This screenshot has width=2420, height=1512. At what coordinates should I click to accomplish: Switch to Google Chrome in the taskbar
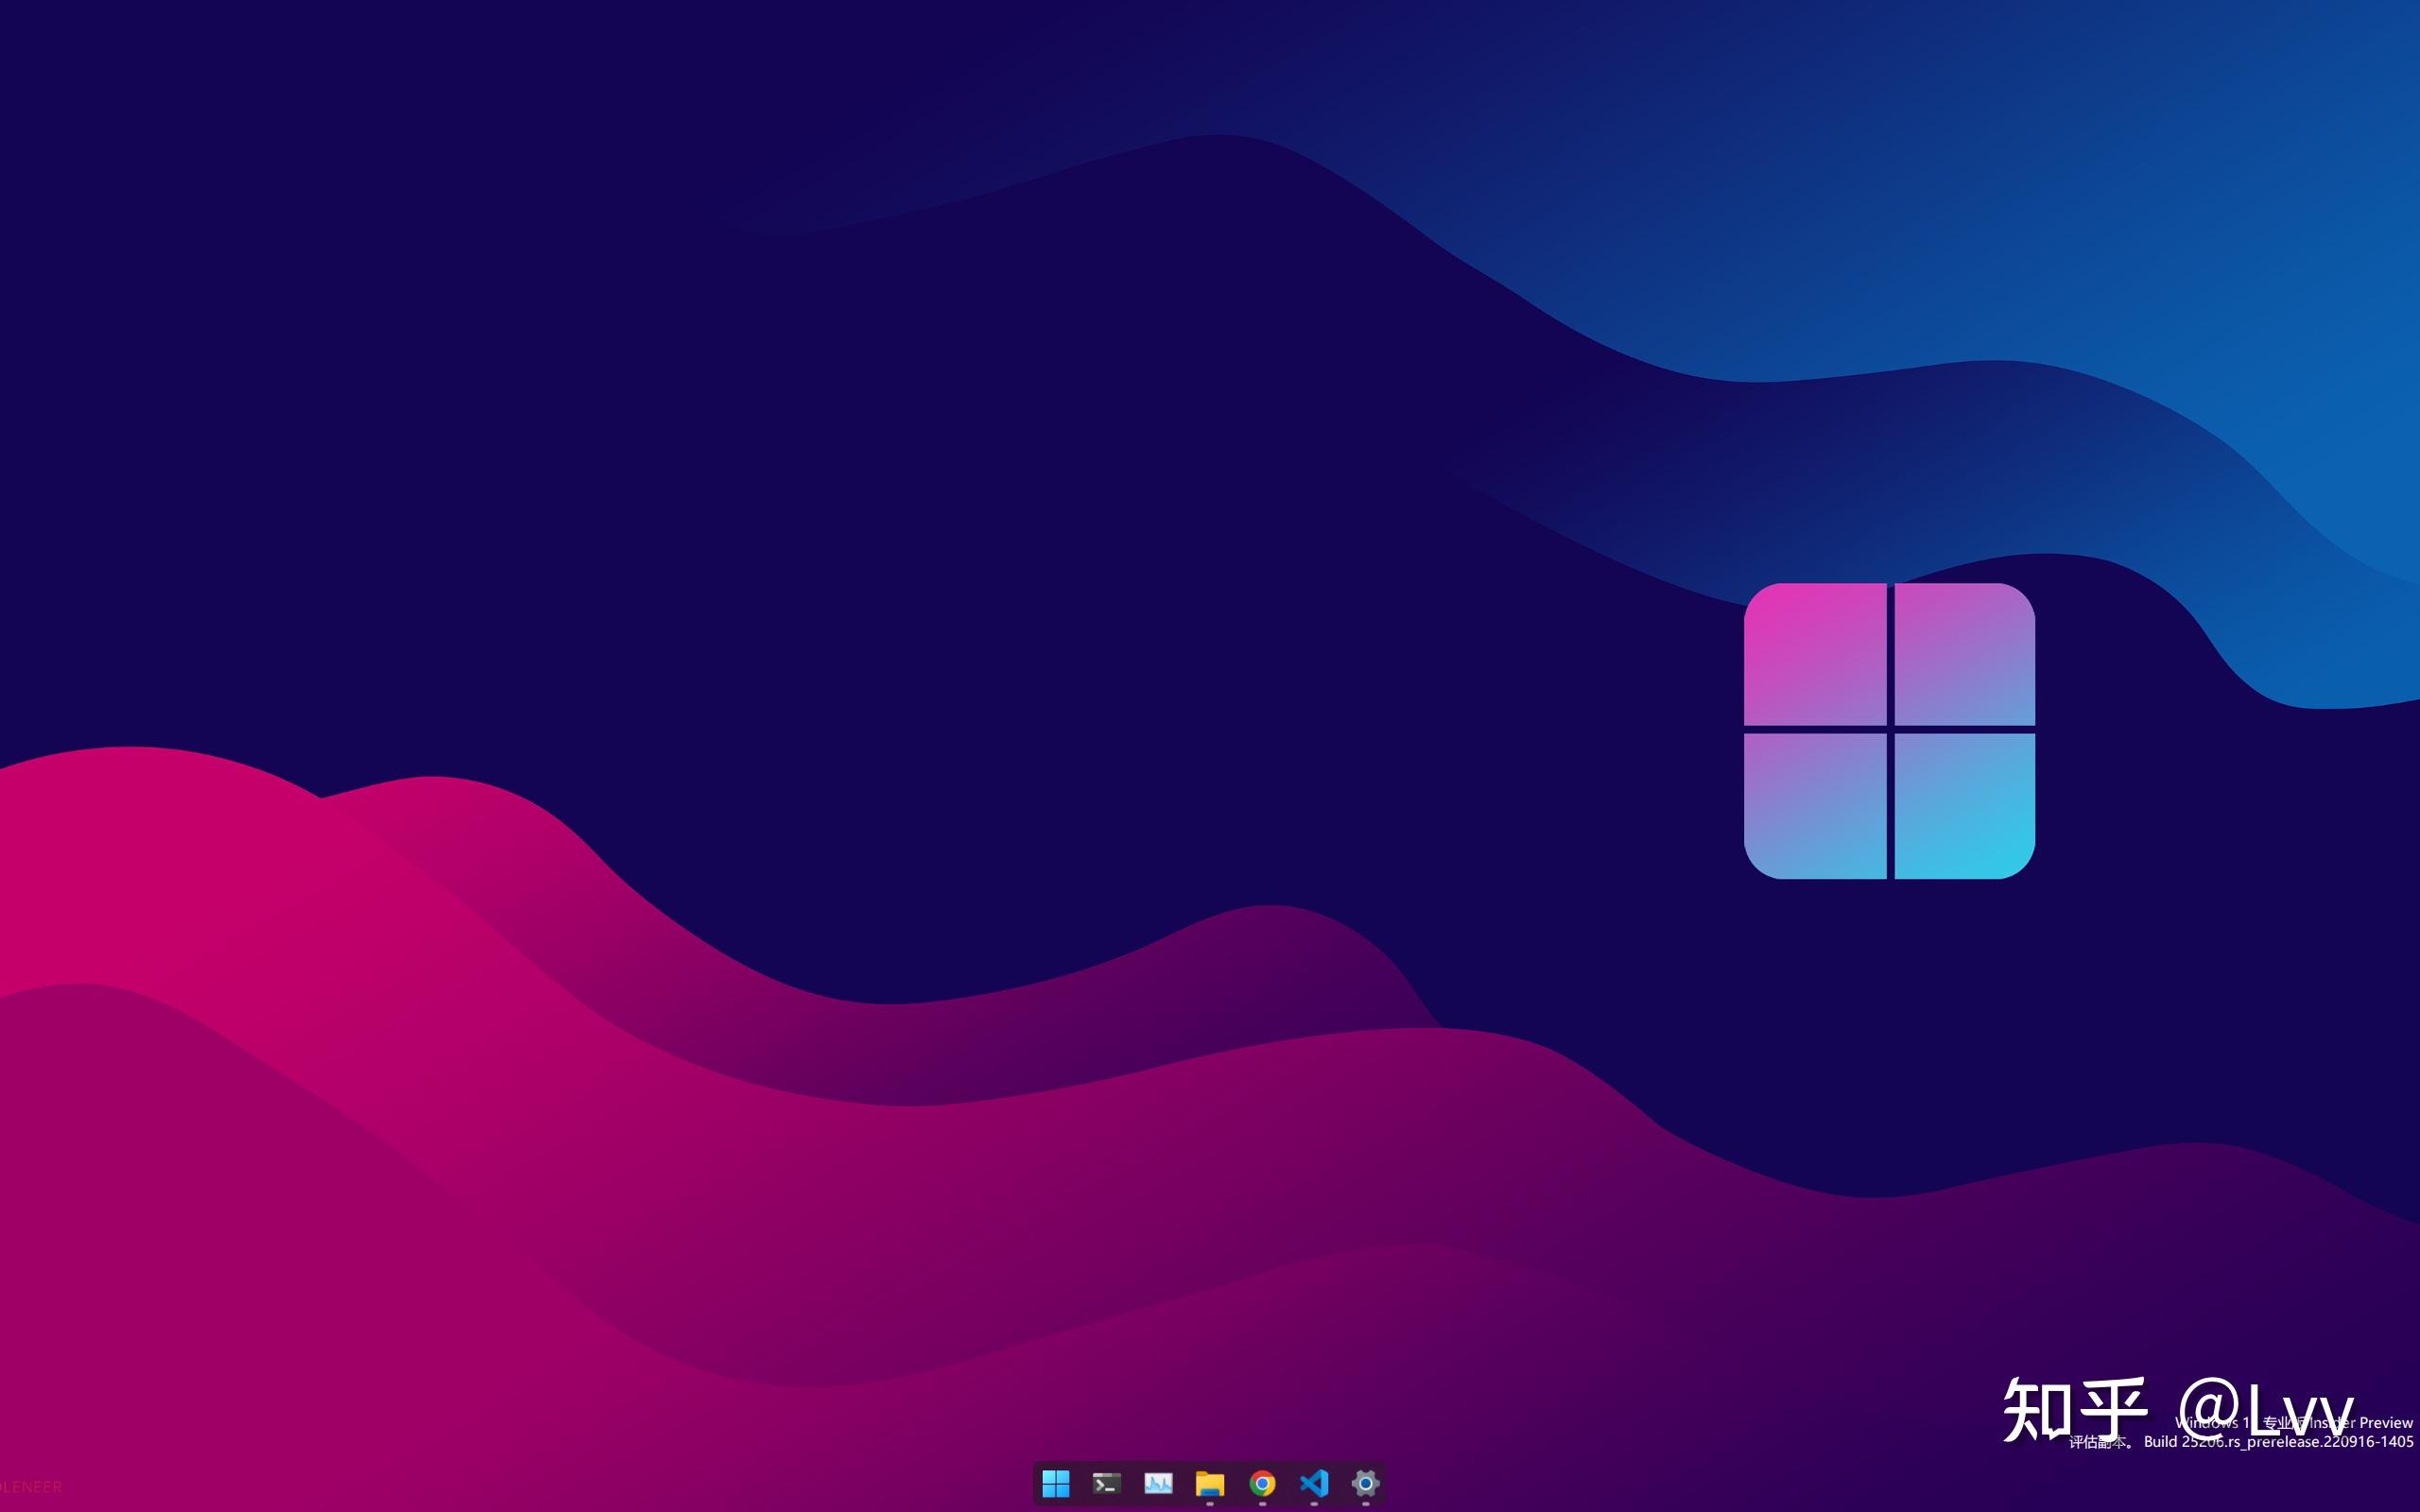coord(1262,1483)
